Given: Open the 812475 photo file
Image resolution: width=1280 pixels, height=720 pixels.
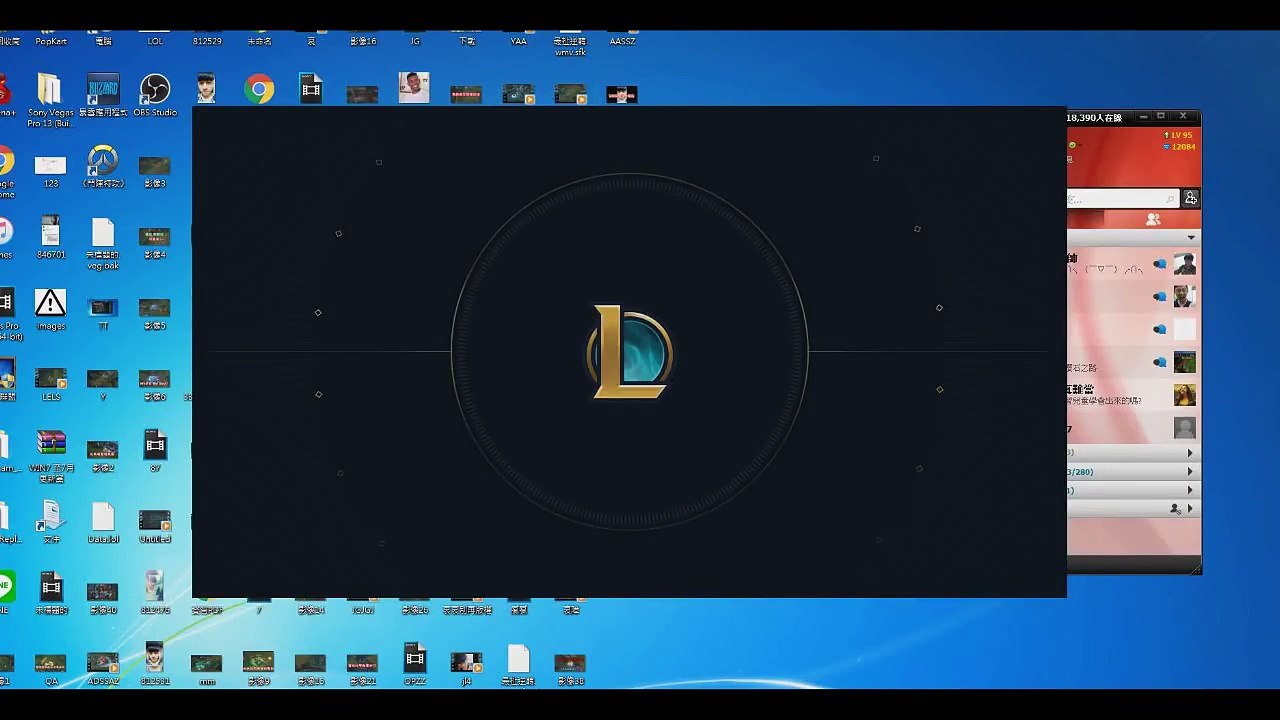Looking at the screenshot, I should pyautogui.click(x=154, y=592).
